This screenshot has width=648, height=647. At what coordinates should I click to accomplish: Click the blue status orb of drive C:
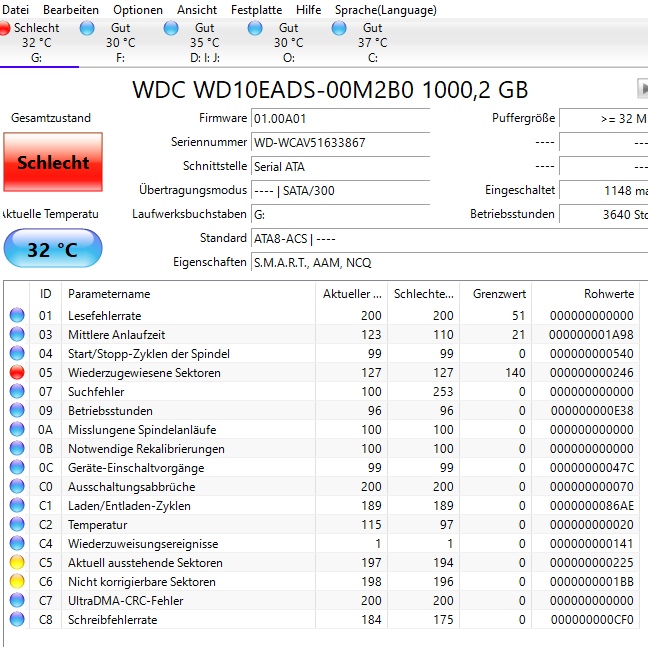click(339, 28)
